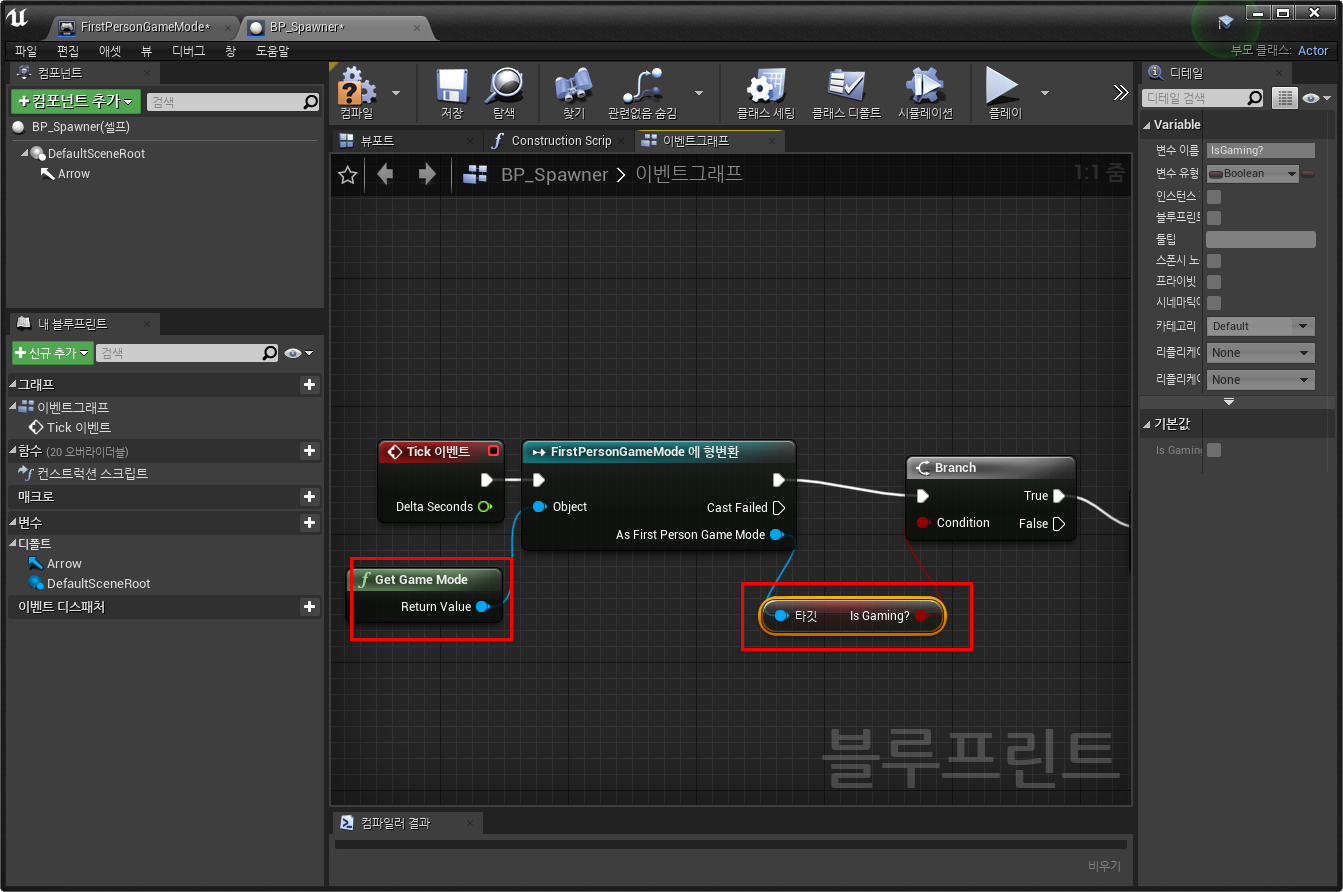Click the graduation cap tutorial icon

[x=1226, y=22]
